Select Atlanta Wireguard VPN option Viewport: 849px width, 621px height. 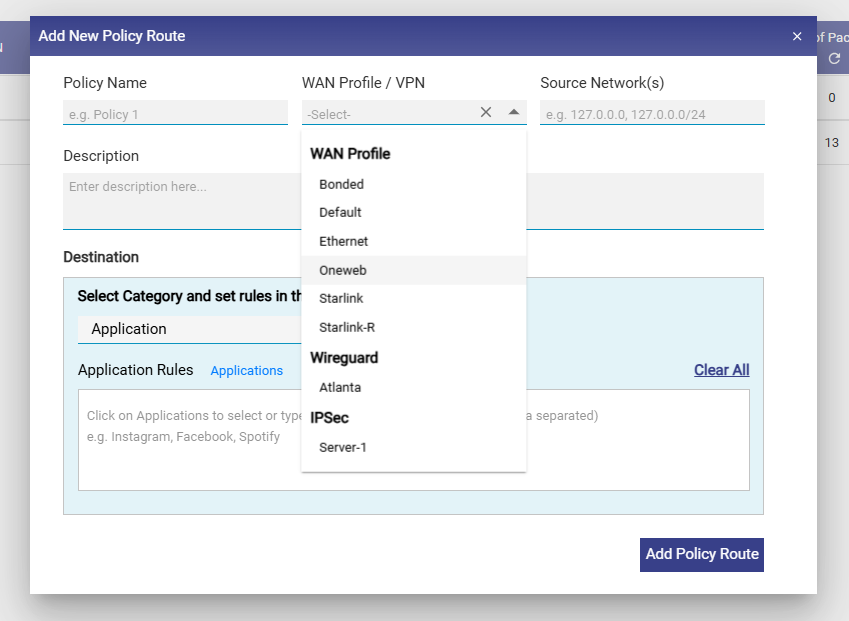[340, 387]
